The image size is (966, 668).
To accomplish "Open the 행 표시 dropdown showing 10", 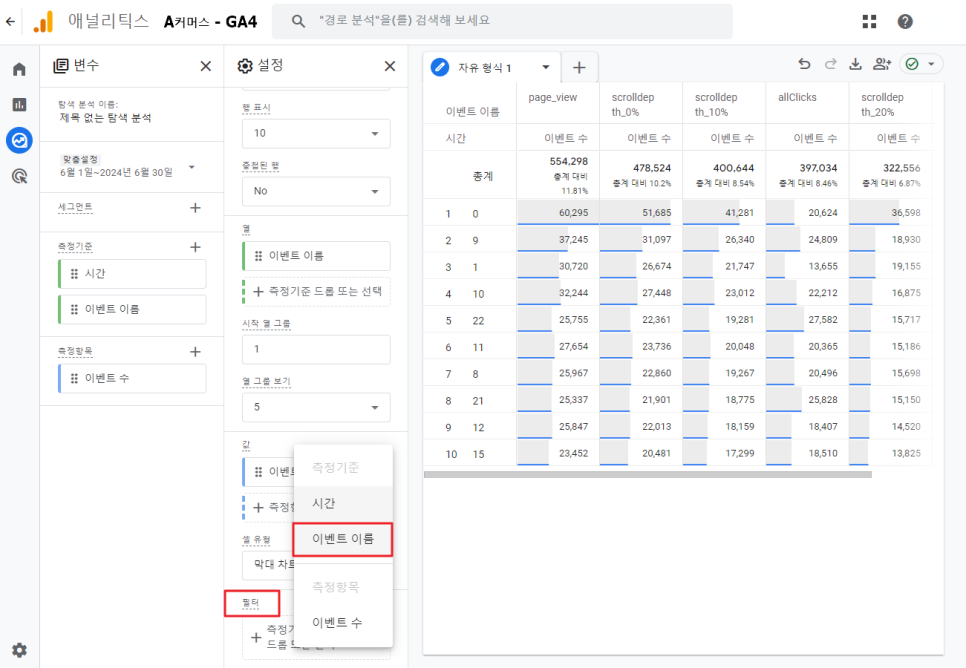I will pos(316,133).
